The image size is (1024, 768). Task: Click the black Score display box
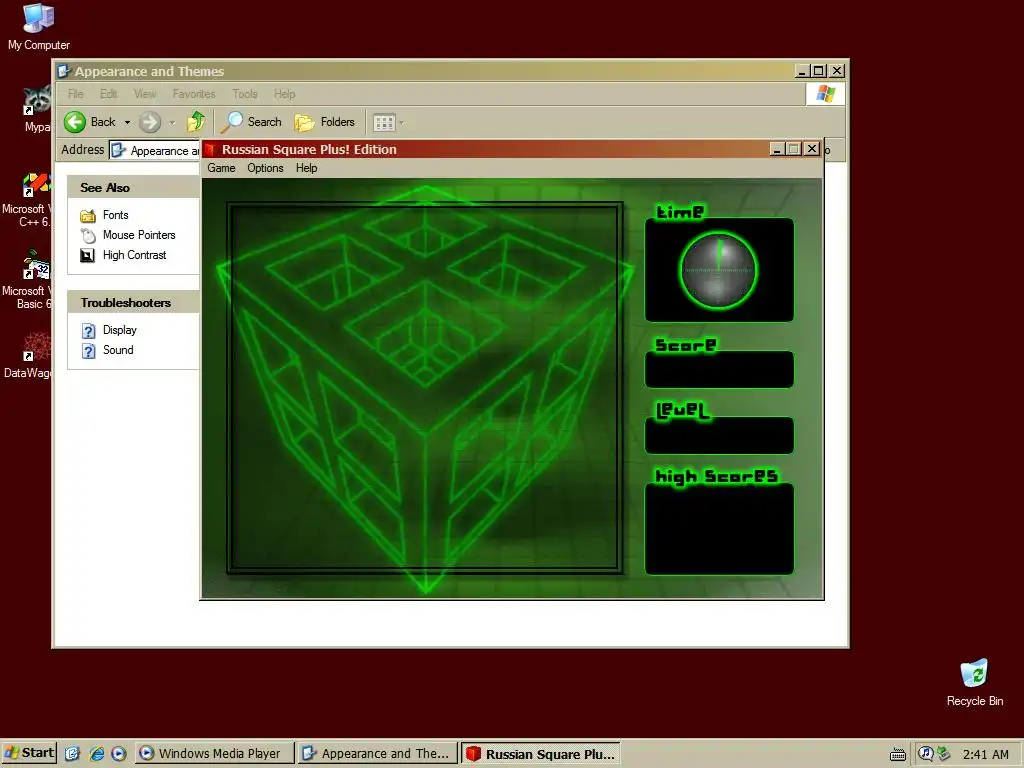click(x=719, y=370)
